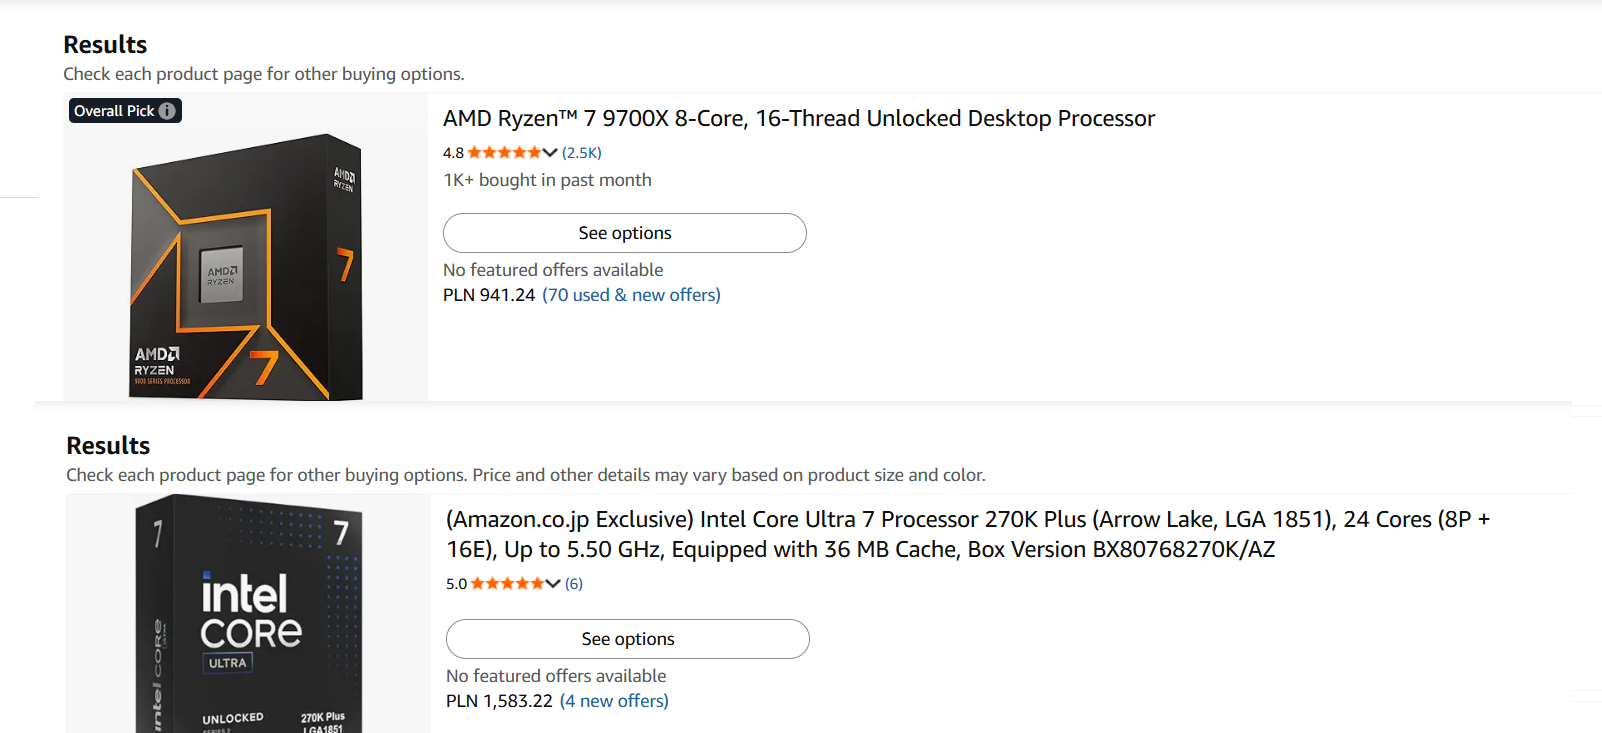Click the Intel processor star rating icons
Image resolution: width=1602 pixels, height=733 pixels.
pyautogui.click(x=508, y=584)
